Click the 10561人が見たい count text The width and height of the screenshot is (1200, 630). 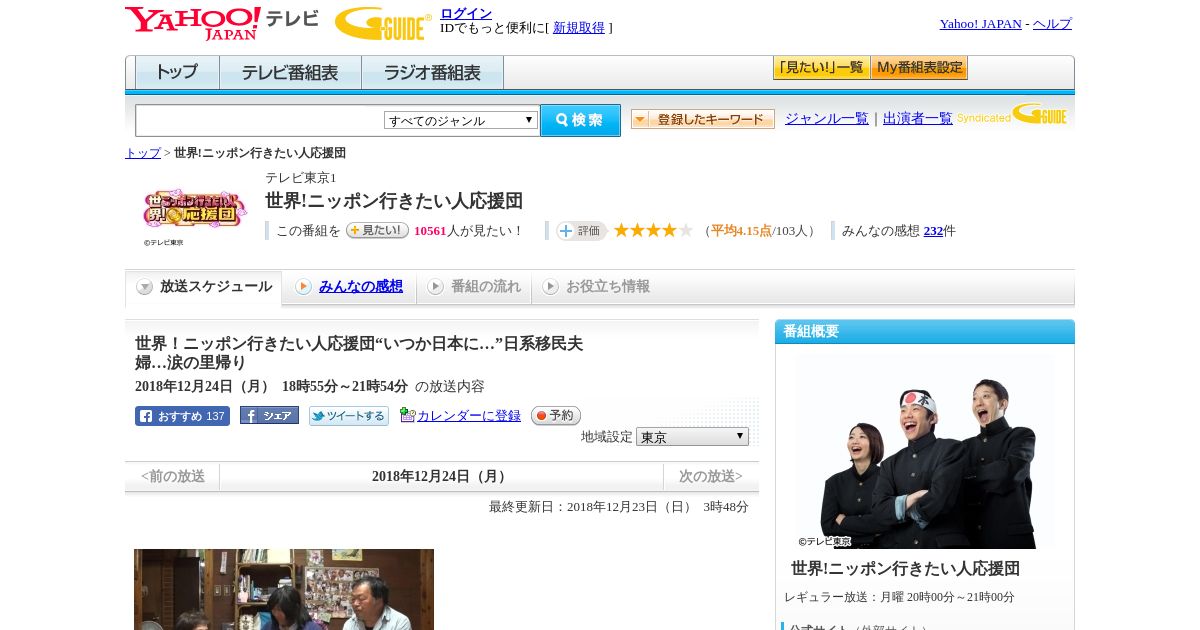(469, 231)
